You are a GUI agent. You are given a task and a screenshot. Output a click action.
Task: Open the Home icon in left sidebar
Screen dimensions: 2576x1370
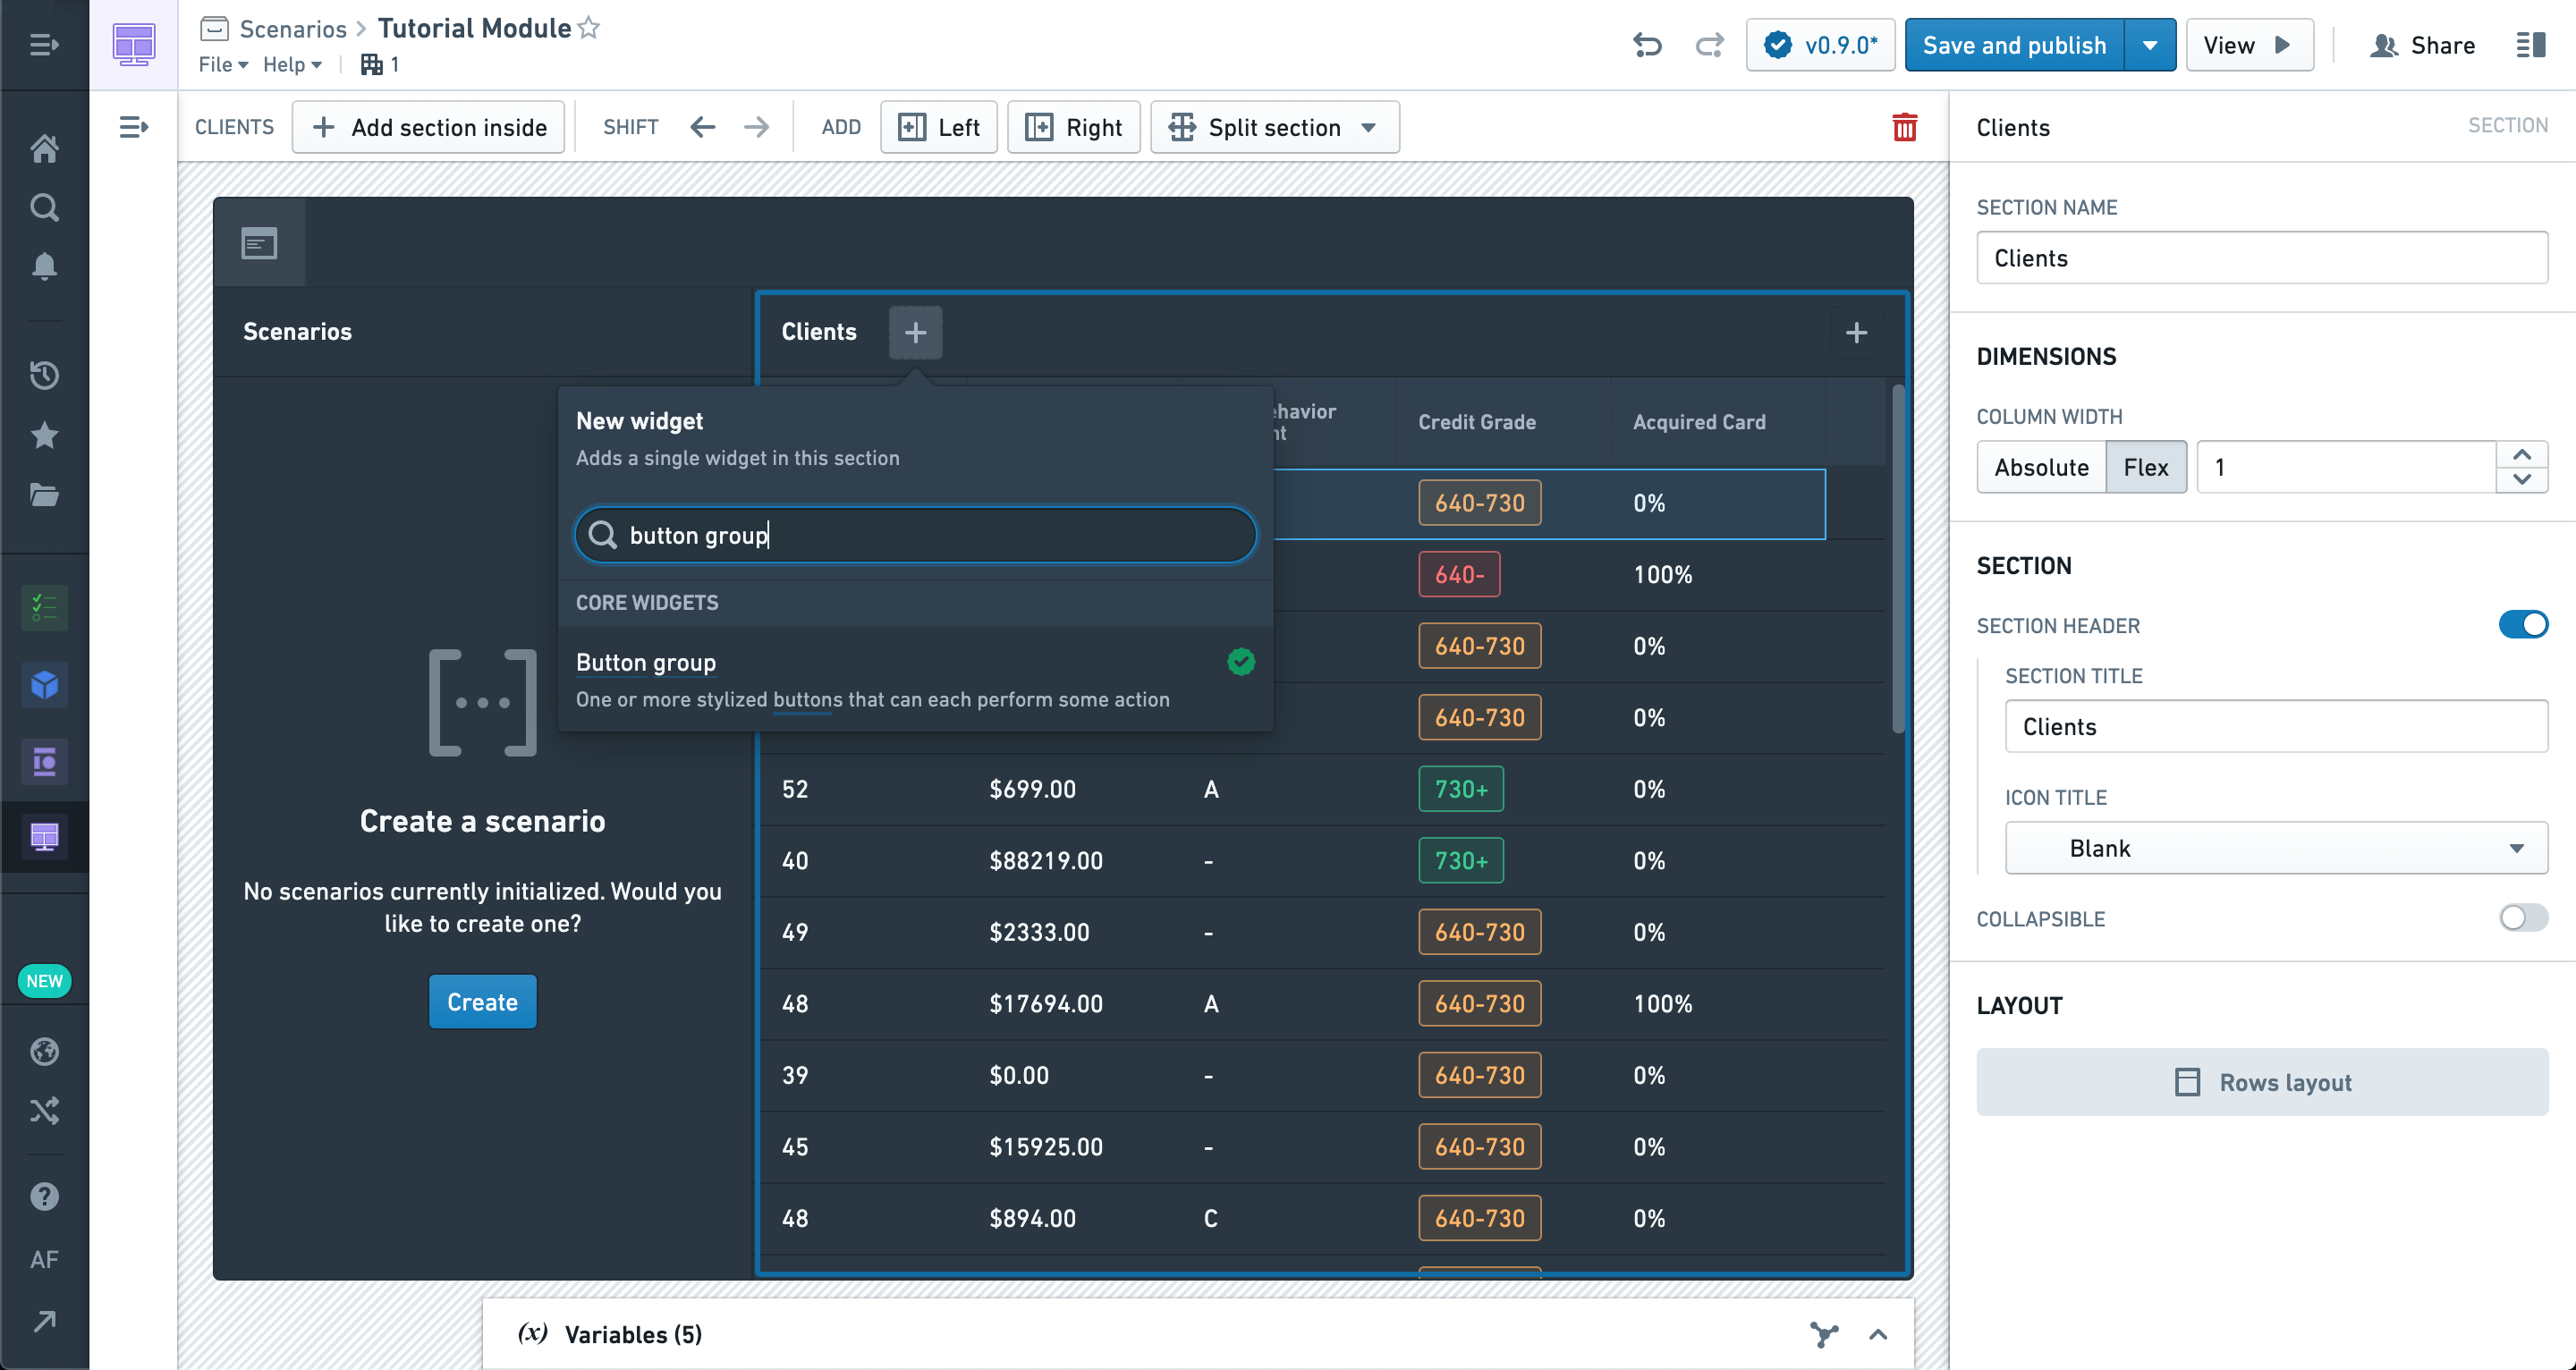click(44, 149)
